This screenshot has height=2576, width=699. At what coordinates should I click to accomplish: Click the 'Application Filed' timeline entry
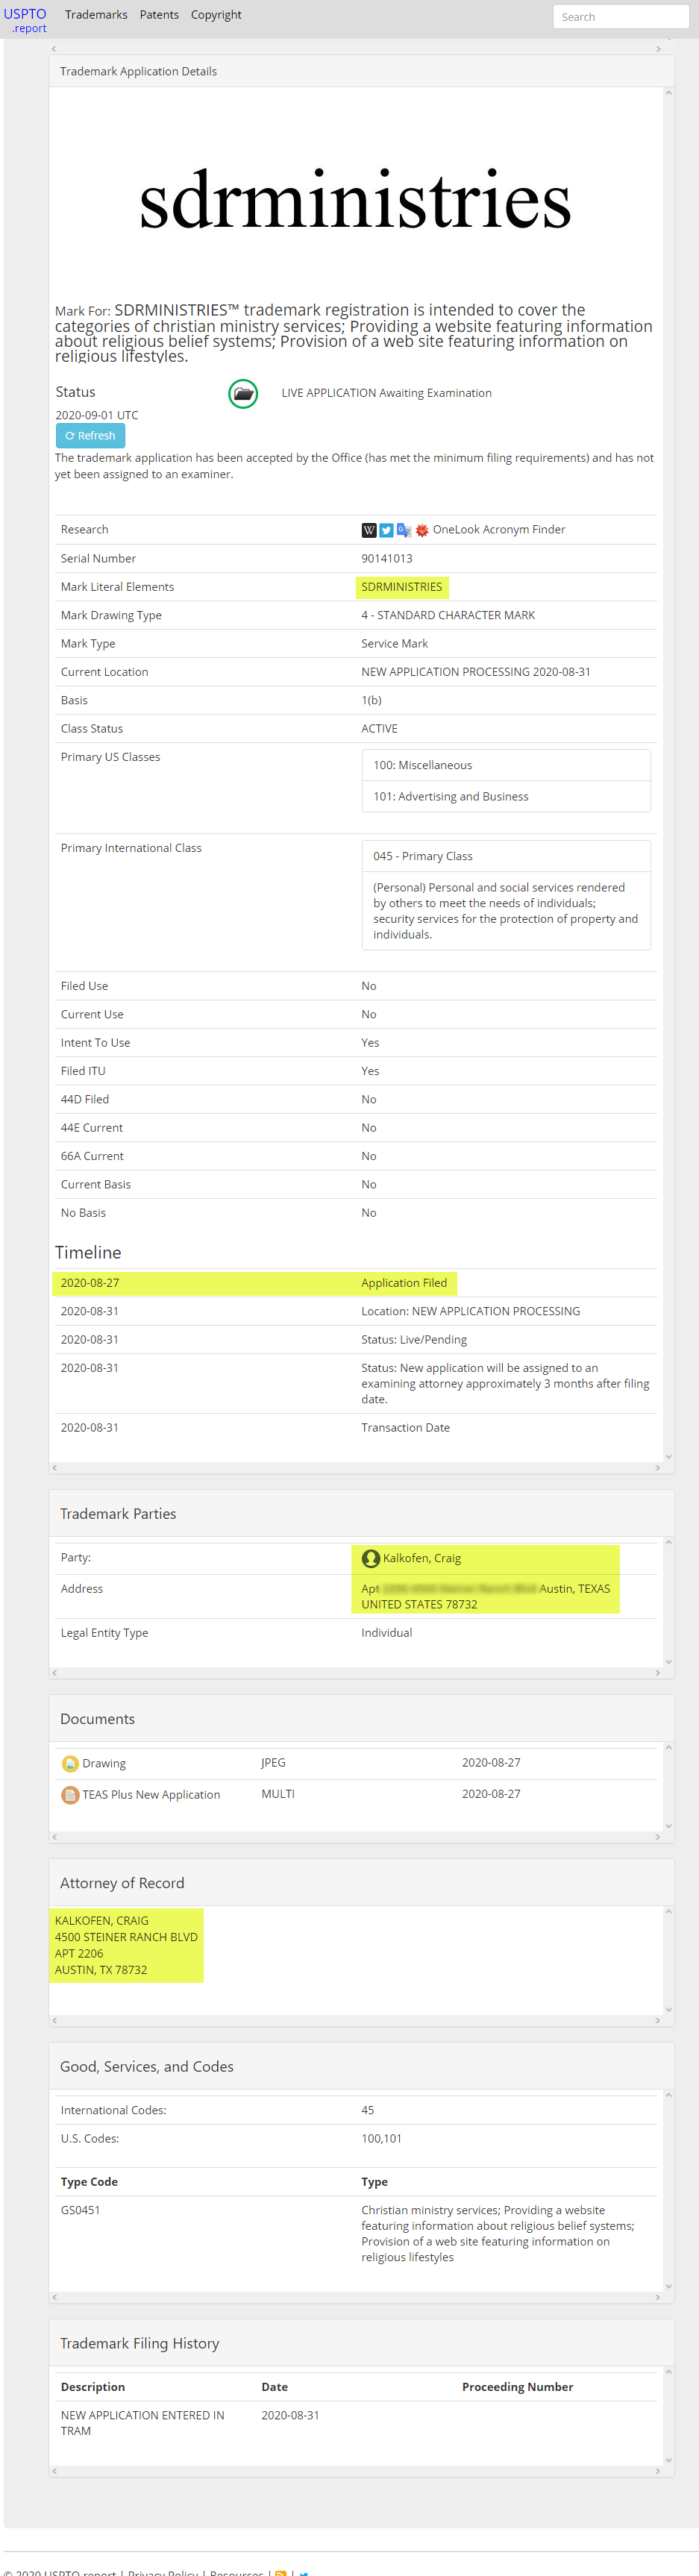pos(404,1283)
